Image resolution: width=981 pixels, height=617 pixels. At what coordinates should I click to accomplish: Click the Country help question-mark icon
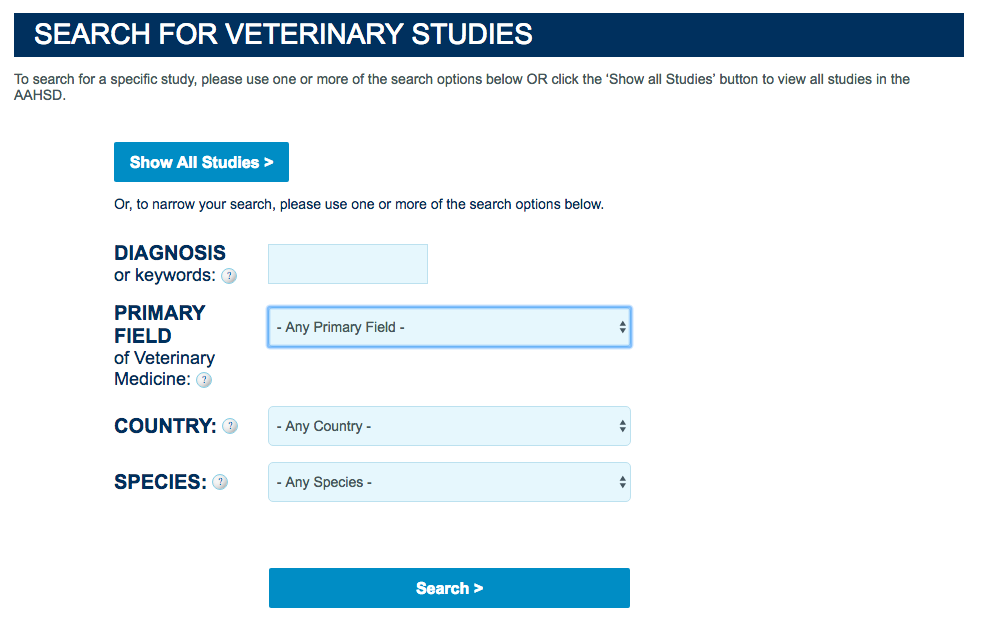pos(230,426)
